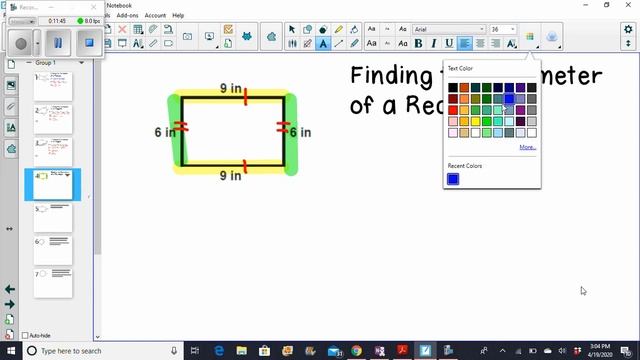Expand the Group 1 dropdown arrow
This screenshot has width=640, height=360.
pyautogui.click(x=81, y=63)
